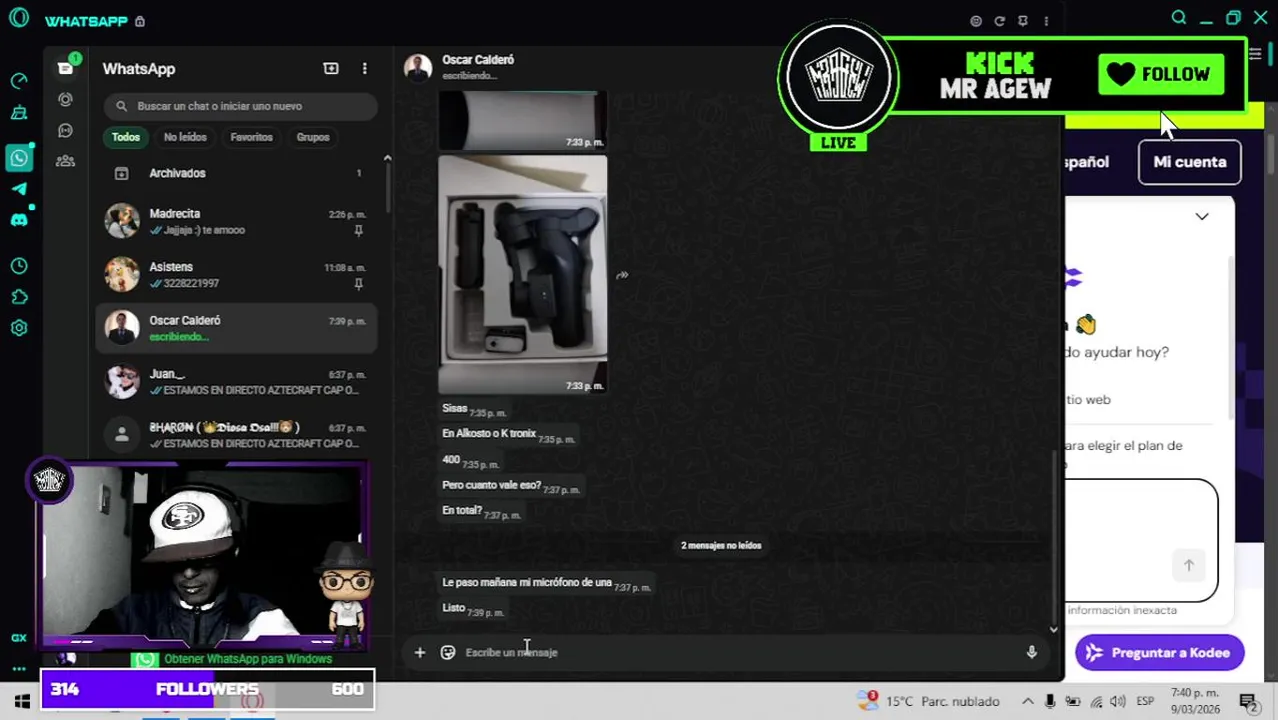The width and height of the screenshot is (1278, 720).
Task: Open the GX Control speedometer sidebar icon
Action: tap(19, 81)
